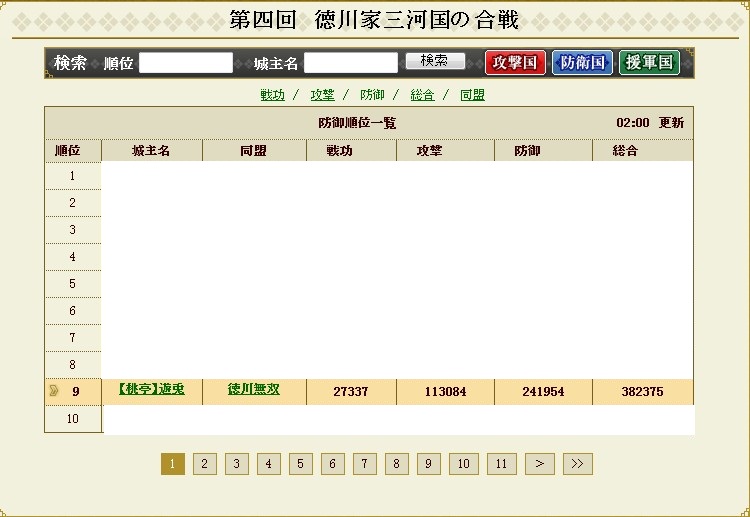750x517 pixels.
Task: Click the 同盟 column header
Action: (254, 151)
